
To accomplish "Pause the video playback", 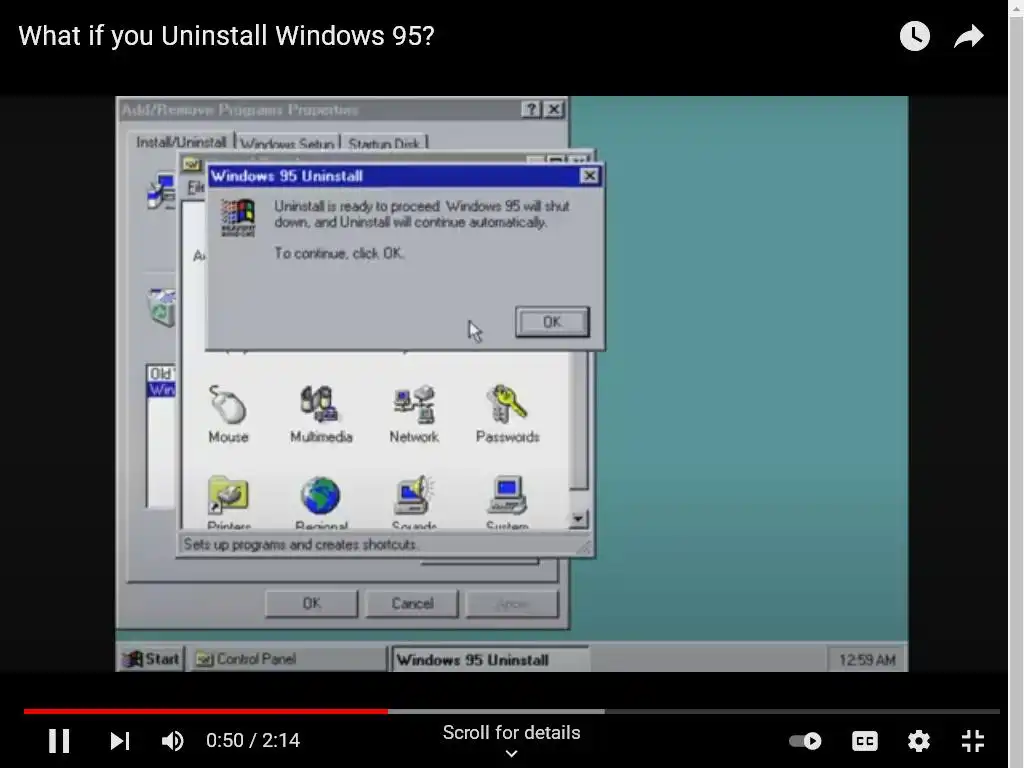I will pyautogui.click(x=59, y=741).
